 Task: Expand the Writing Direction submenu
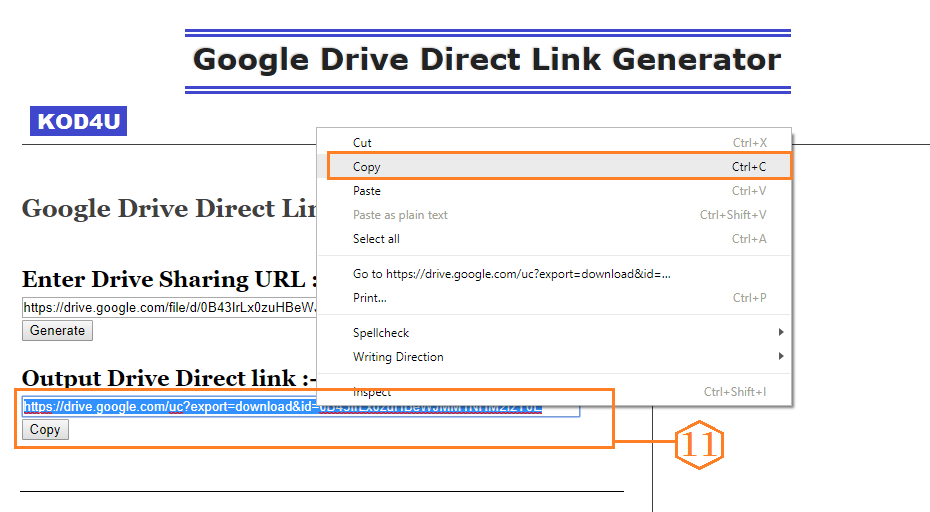pos(554,356)
